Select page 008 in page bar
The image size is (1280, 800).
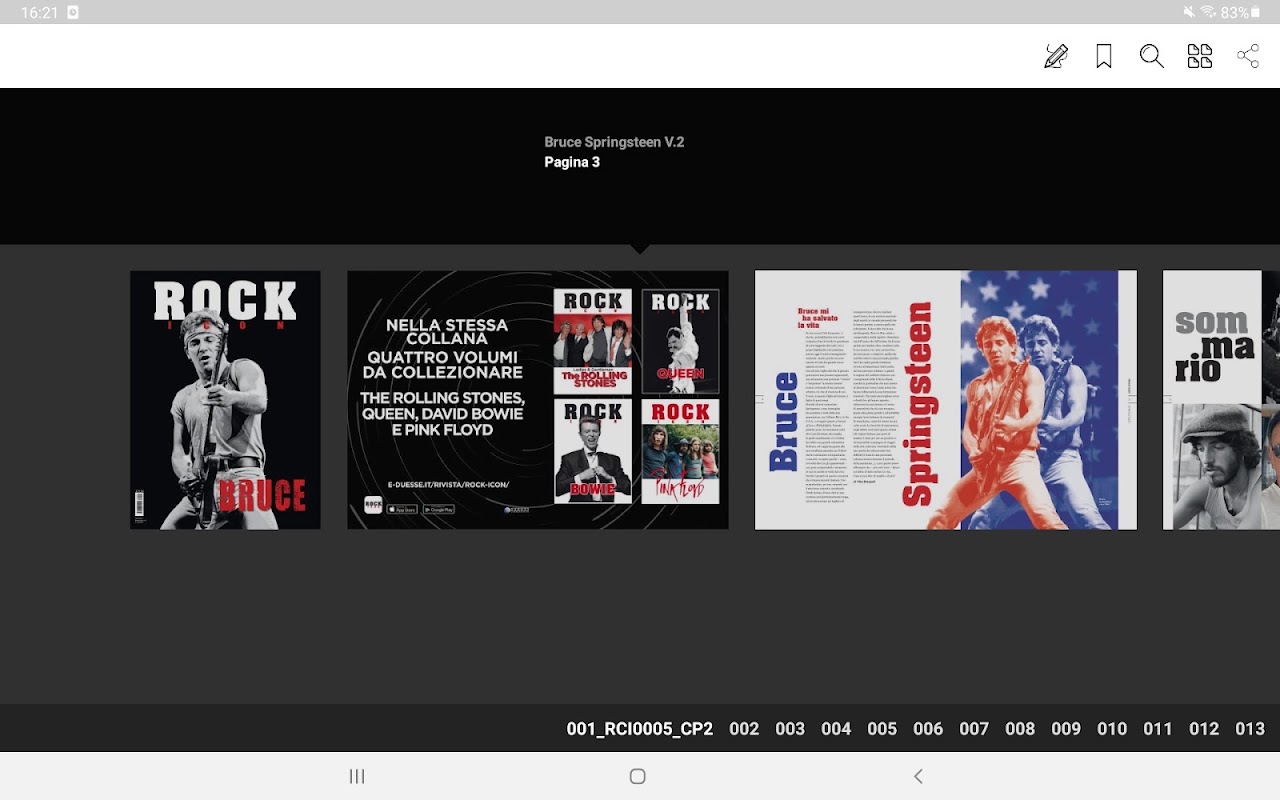coord(1020,729)
